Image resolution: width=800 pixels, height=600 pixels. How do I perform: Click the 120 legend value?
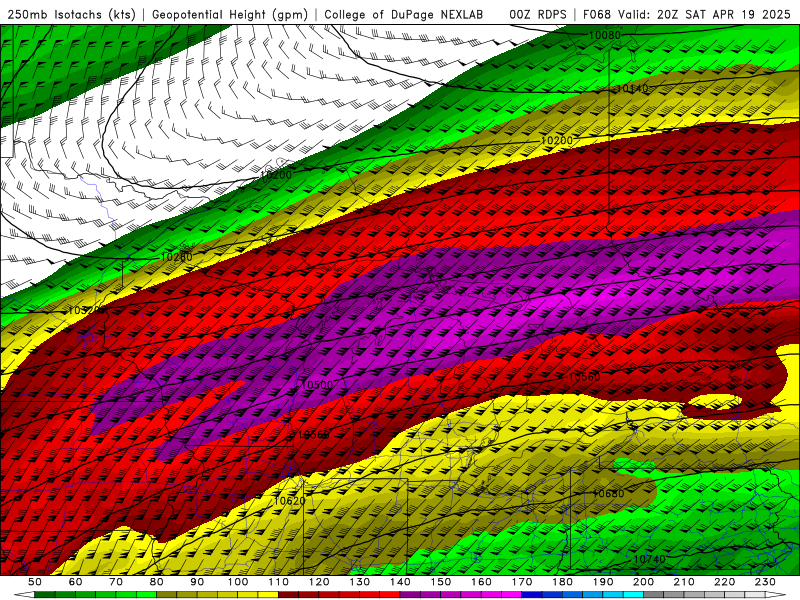click(x=318, y=582)
